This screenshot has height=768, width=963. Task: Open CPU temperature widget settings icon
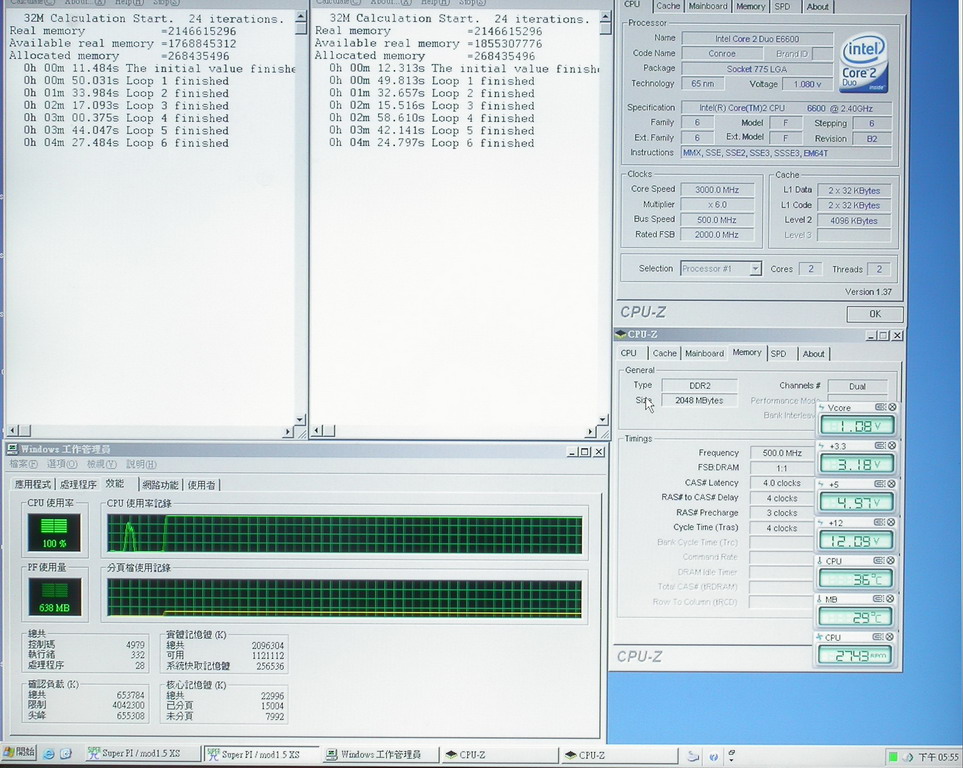(x=880, y=560)
